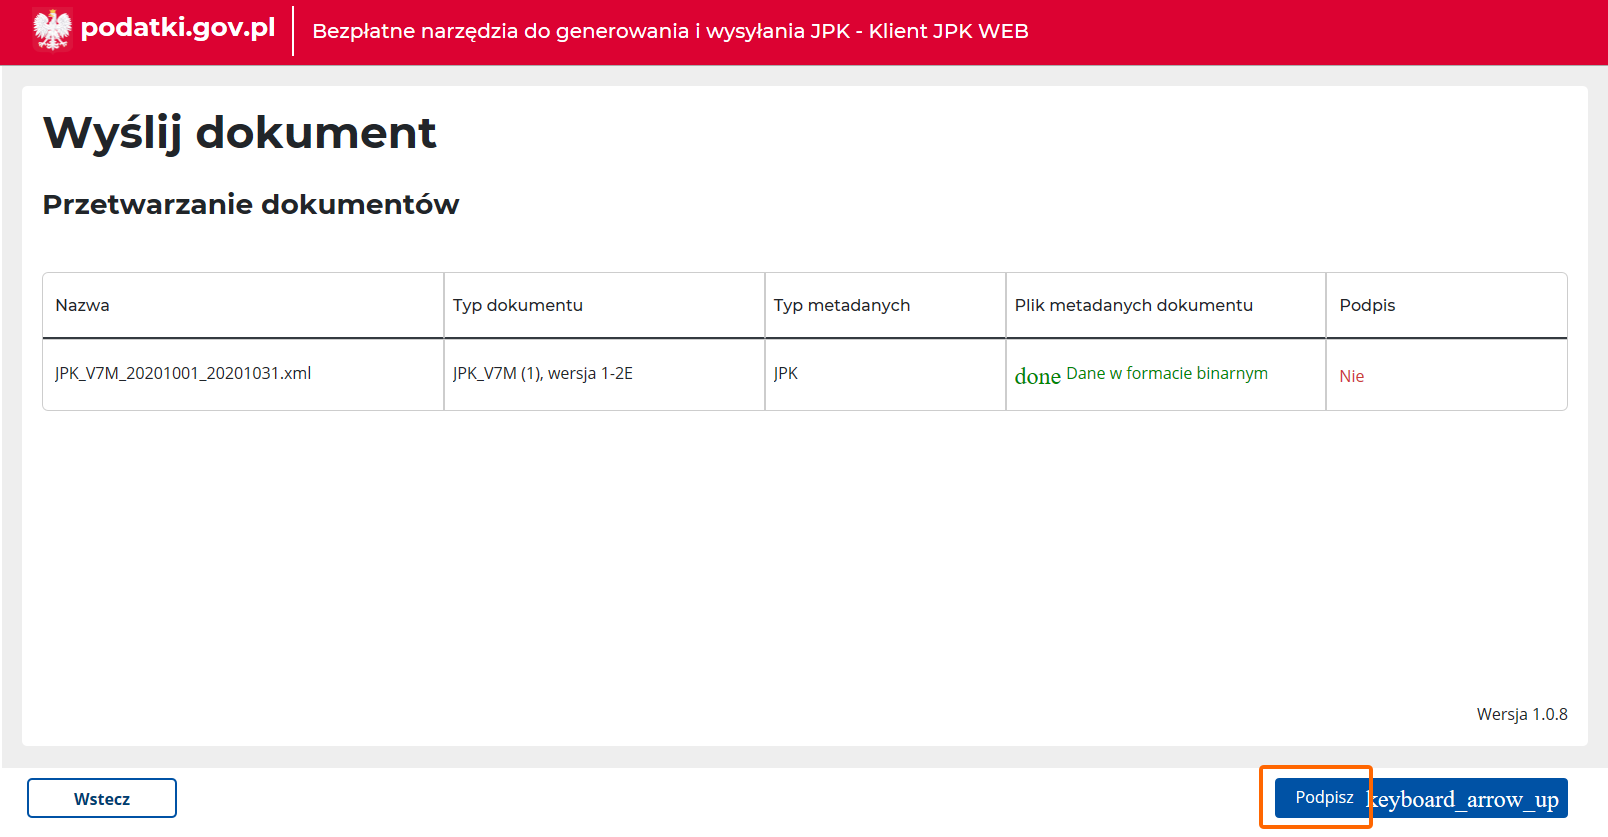1608x837 pixels.
Task: Click the Klient JPK WEB header title
Action: 670,31
